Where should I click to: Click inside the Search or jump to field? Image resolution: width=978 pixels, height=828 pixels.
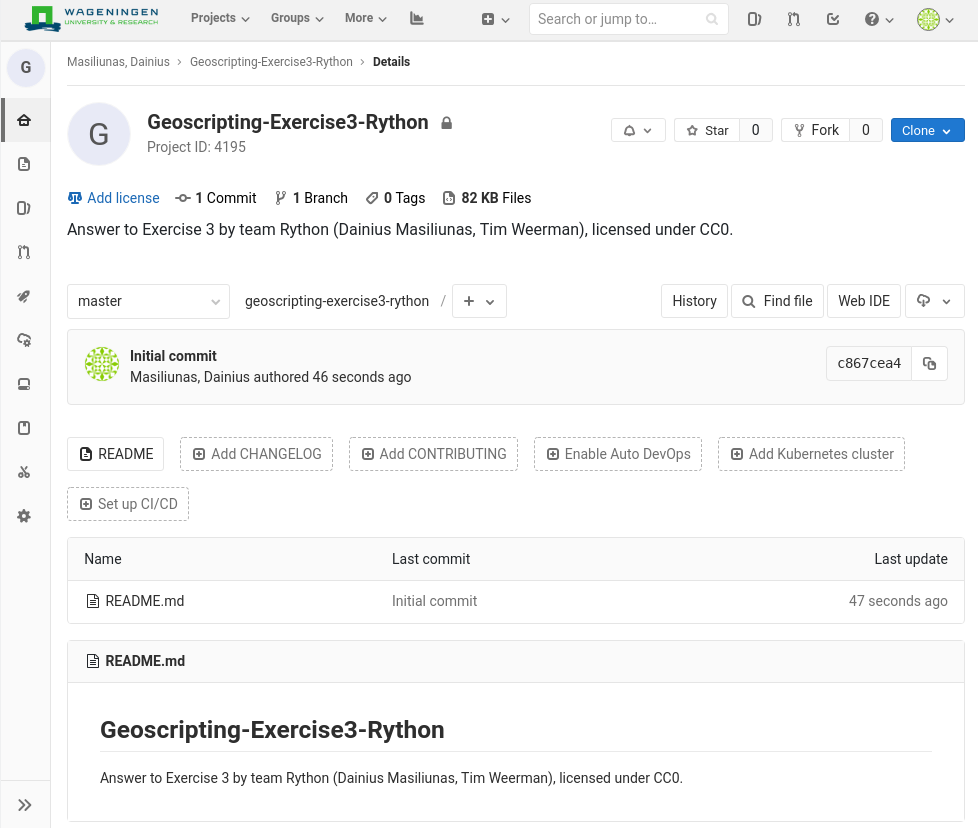pos(620,18)
